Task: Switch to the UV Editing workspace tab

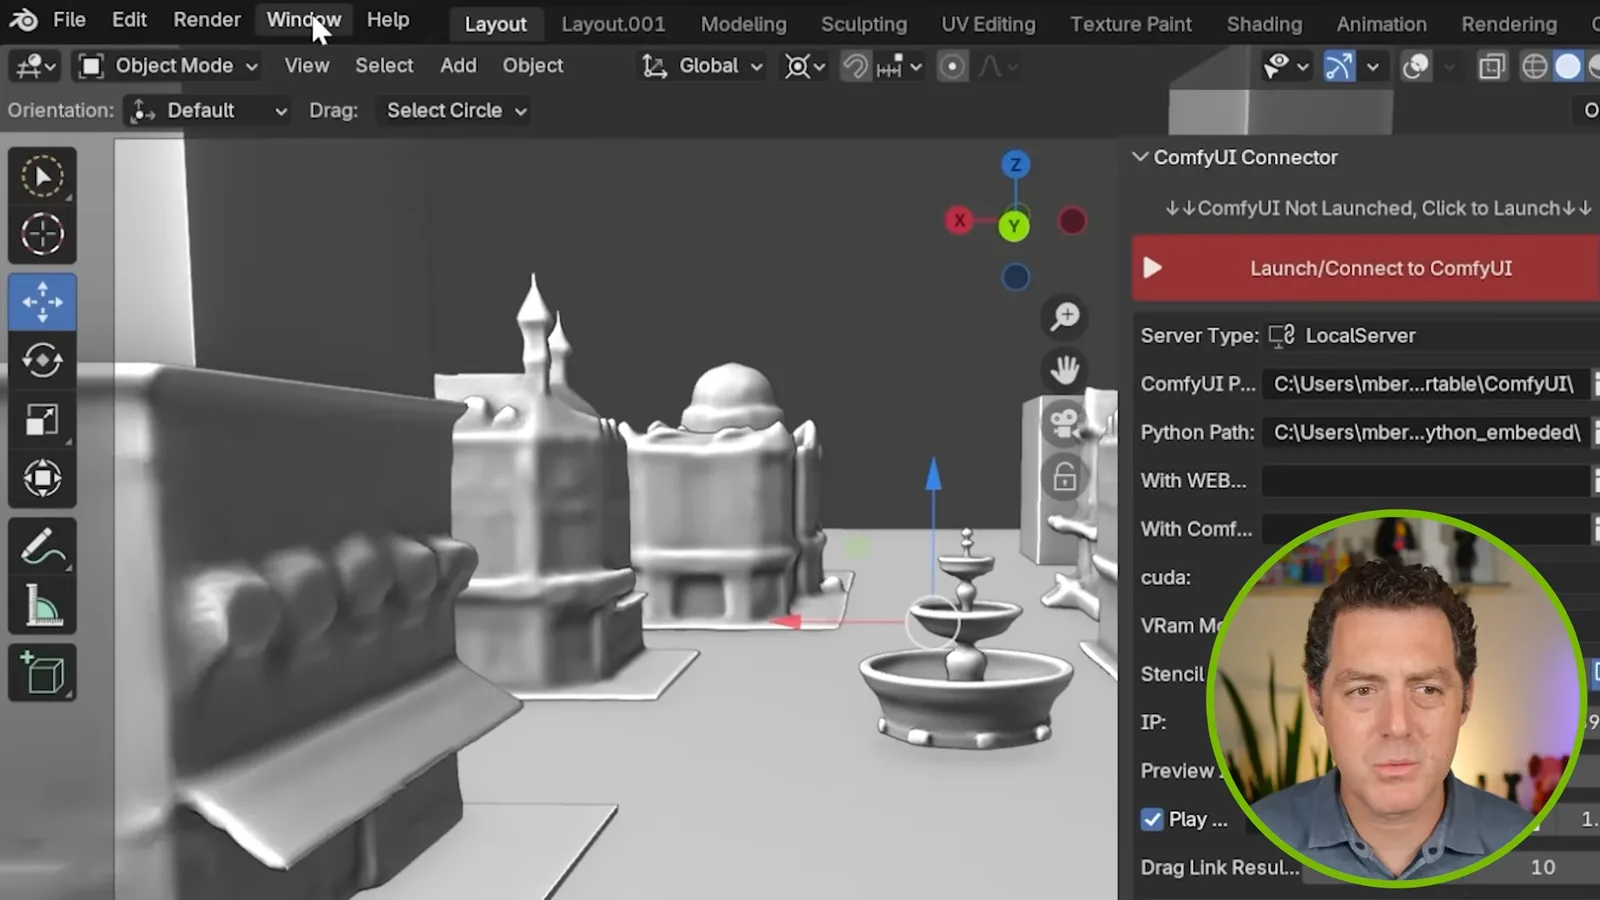Action: point(988,24)
